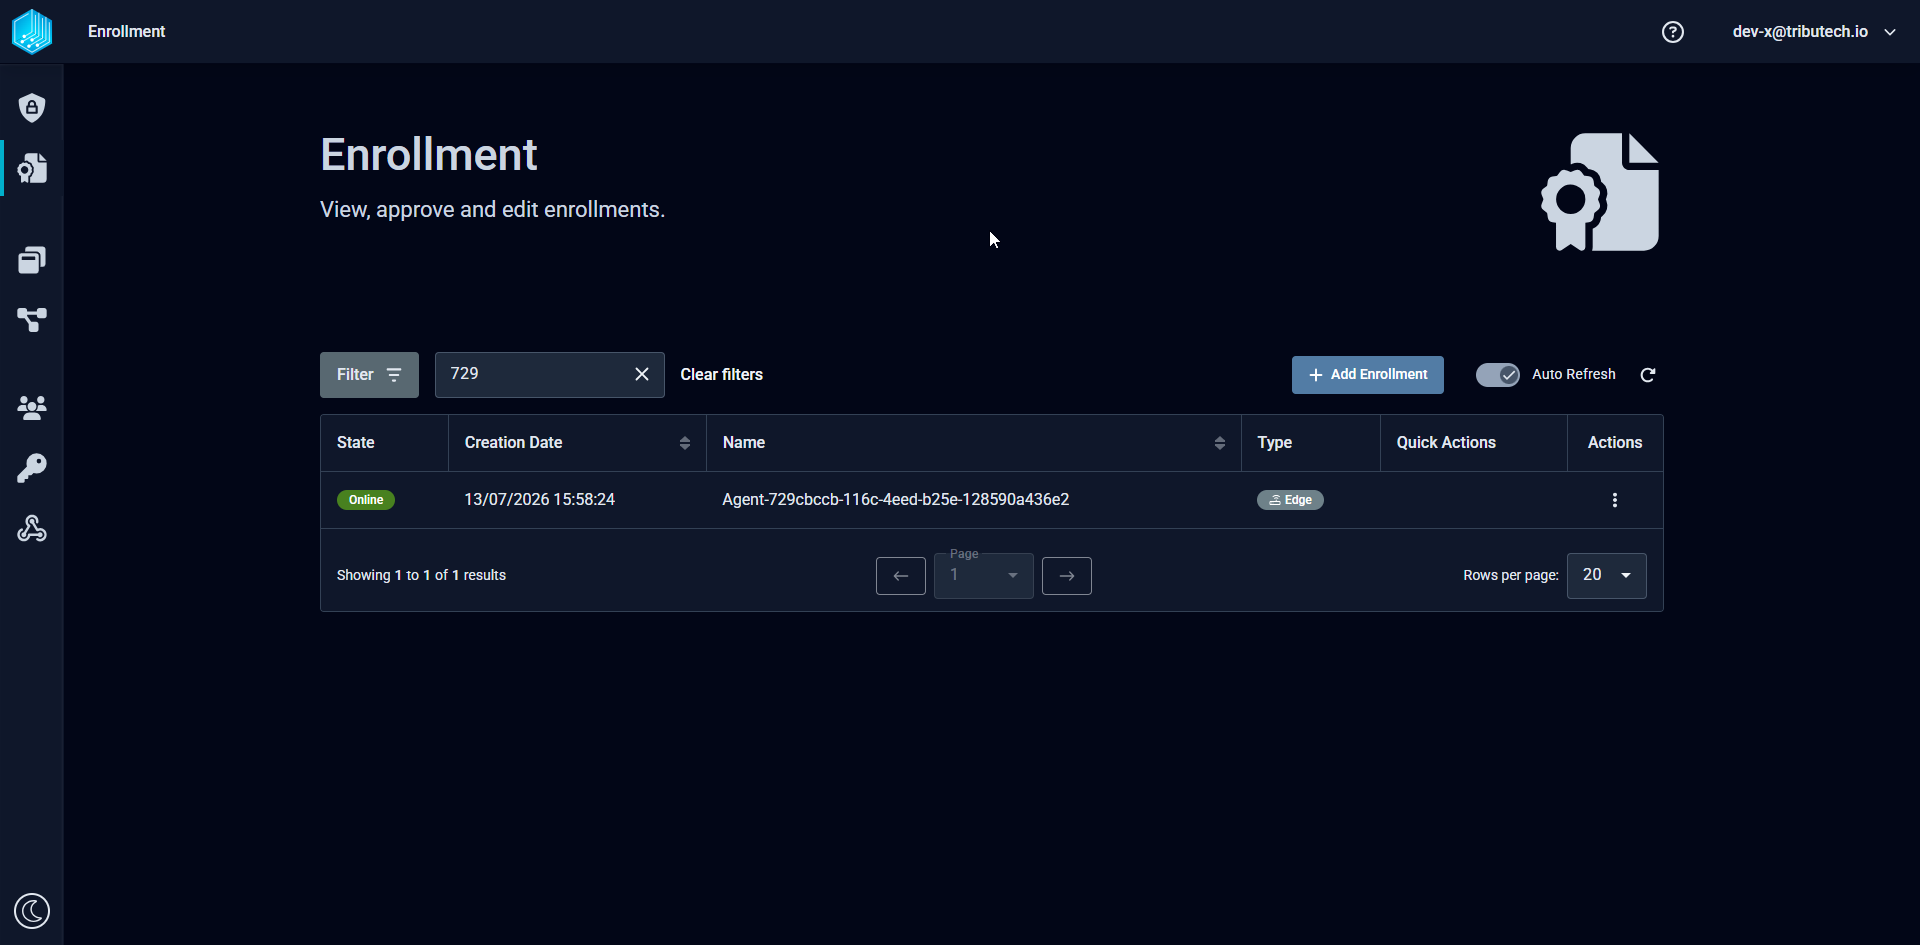Screen dimensions: 1920x945
Task: Click the Actions column header
Action: click(x=1615, y=443)
